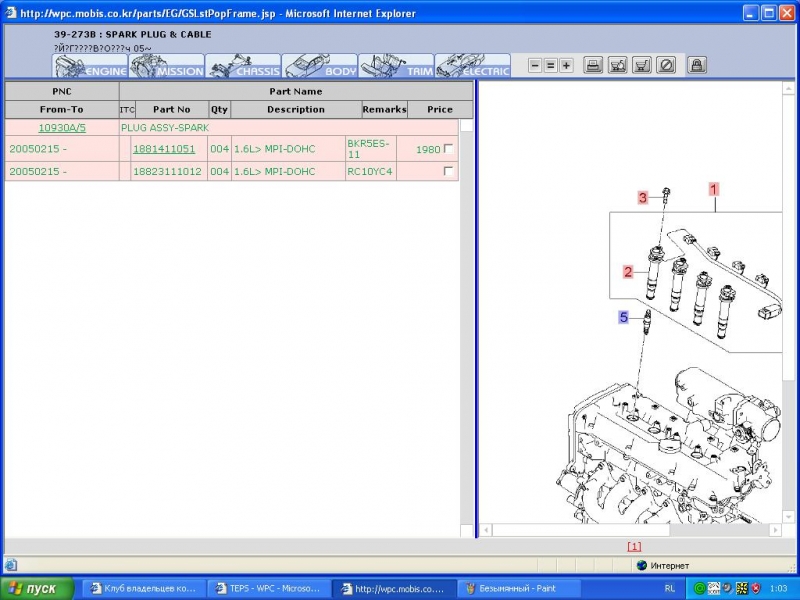This screenshot has height=600, width=800.
Task: Select part number 18823111012
Action: [x=167, y=171]
